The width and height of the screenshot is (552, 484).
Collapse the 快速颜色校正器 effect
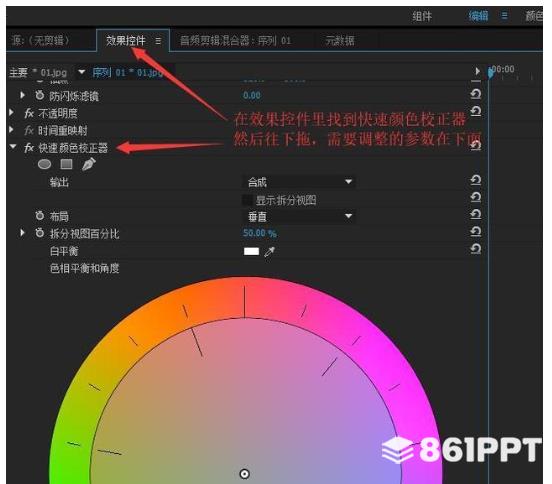click(13, 146)
